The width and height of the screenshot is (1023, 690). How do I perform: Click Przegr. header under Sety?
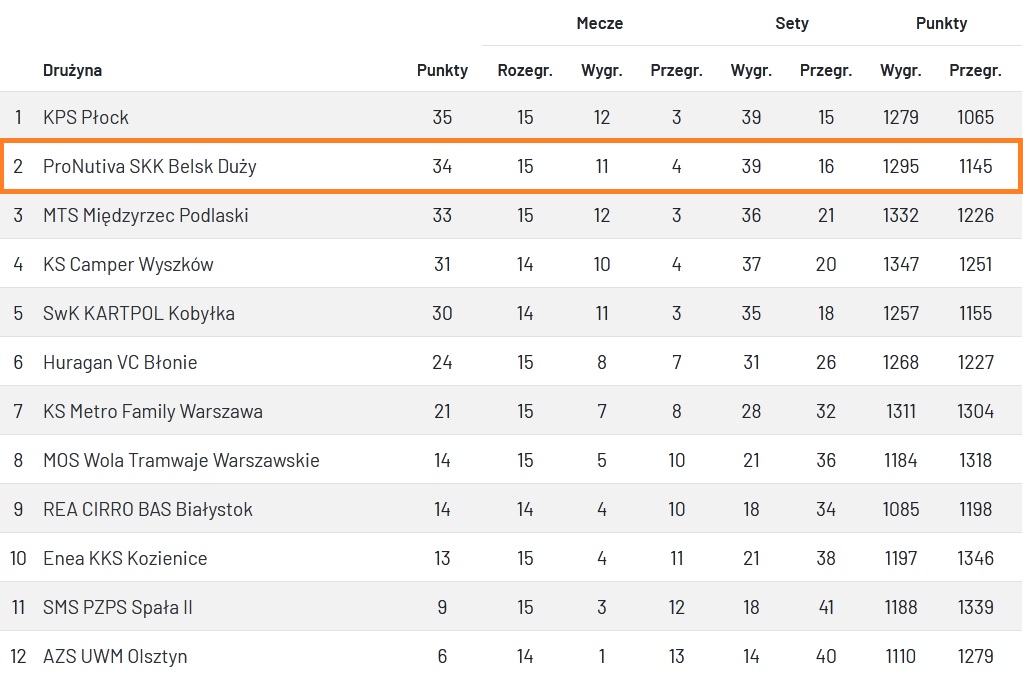click(x=826, y=70)
